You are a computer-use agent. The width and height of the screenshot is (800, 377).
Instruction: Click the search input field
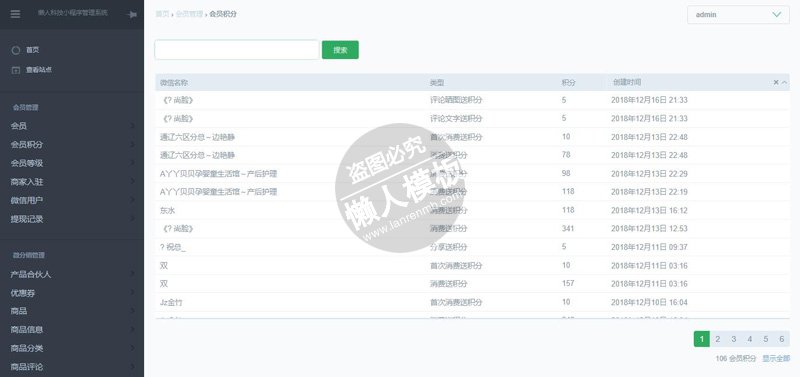[237, 50]
